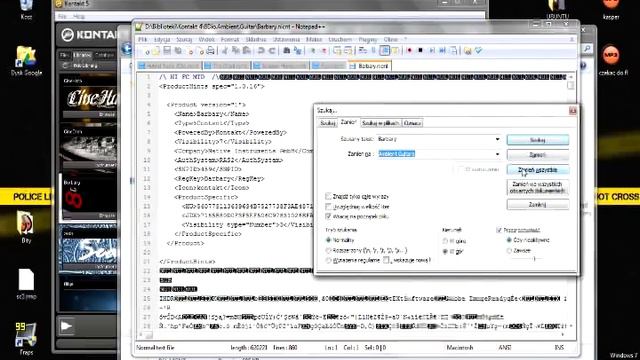Screen dimensions: 640x360
Task: Select the Normalny search mode radio
Action: [328, 240]
